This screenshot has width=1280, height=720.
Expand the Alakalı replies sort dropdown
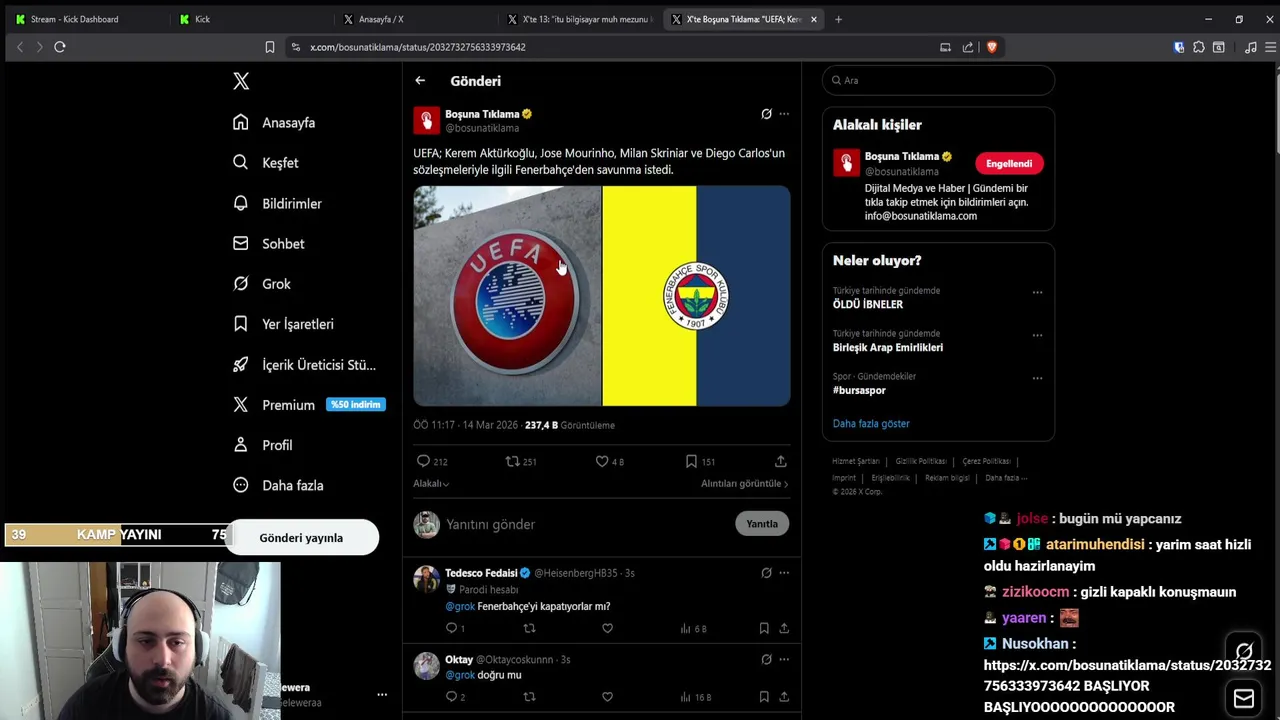pos(431,484)
